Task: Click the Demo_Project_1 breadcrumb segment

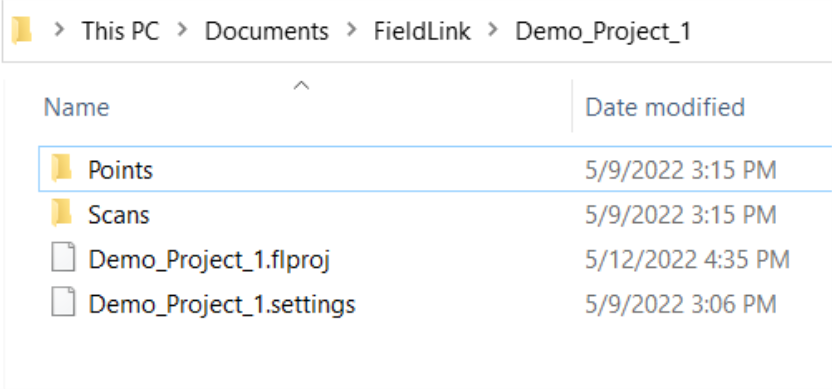Action: coord(603,32)
